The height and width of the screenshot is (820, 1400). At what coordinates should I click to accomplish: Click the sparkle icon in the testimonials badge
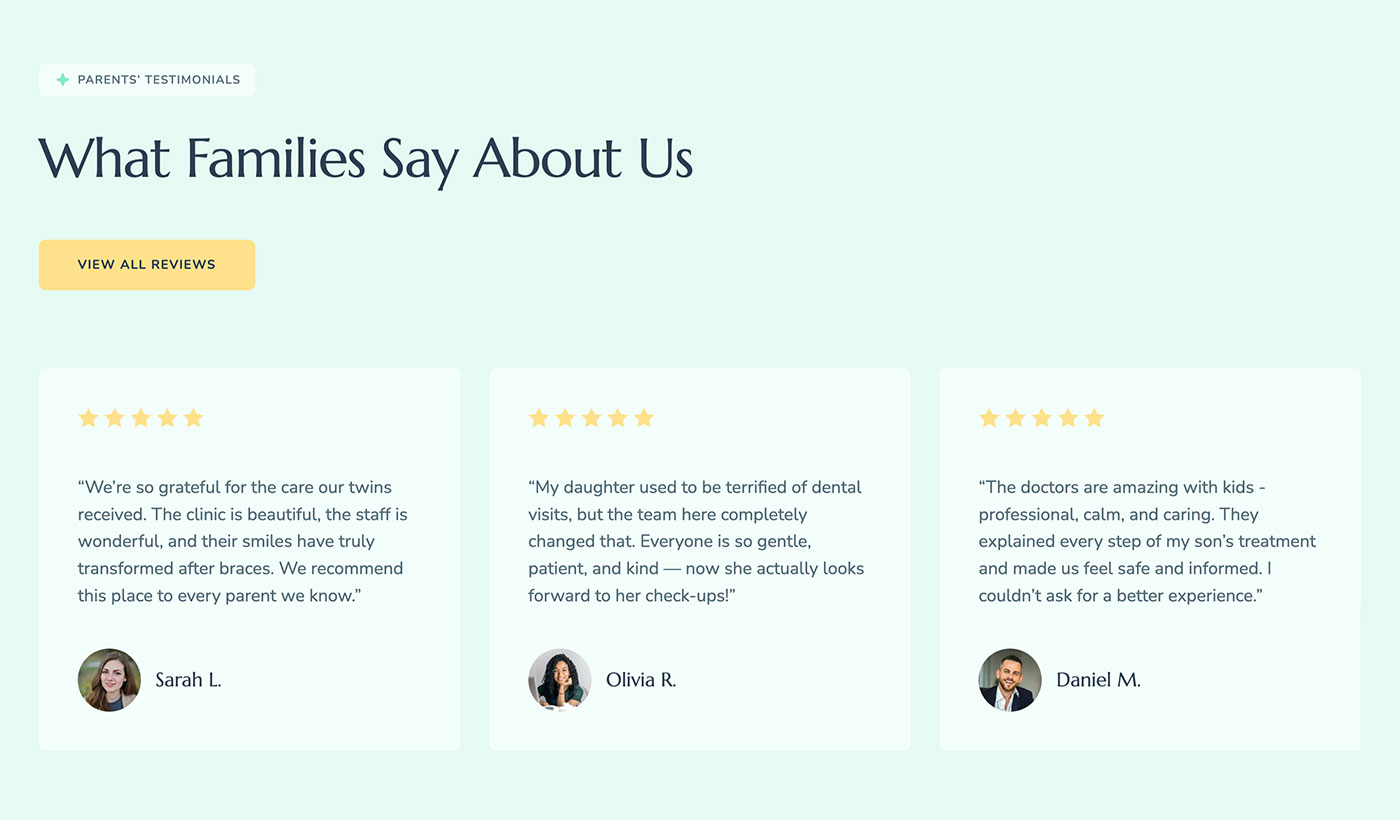[62, 79]
